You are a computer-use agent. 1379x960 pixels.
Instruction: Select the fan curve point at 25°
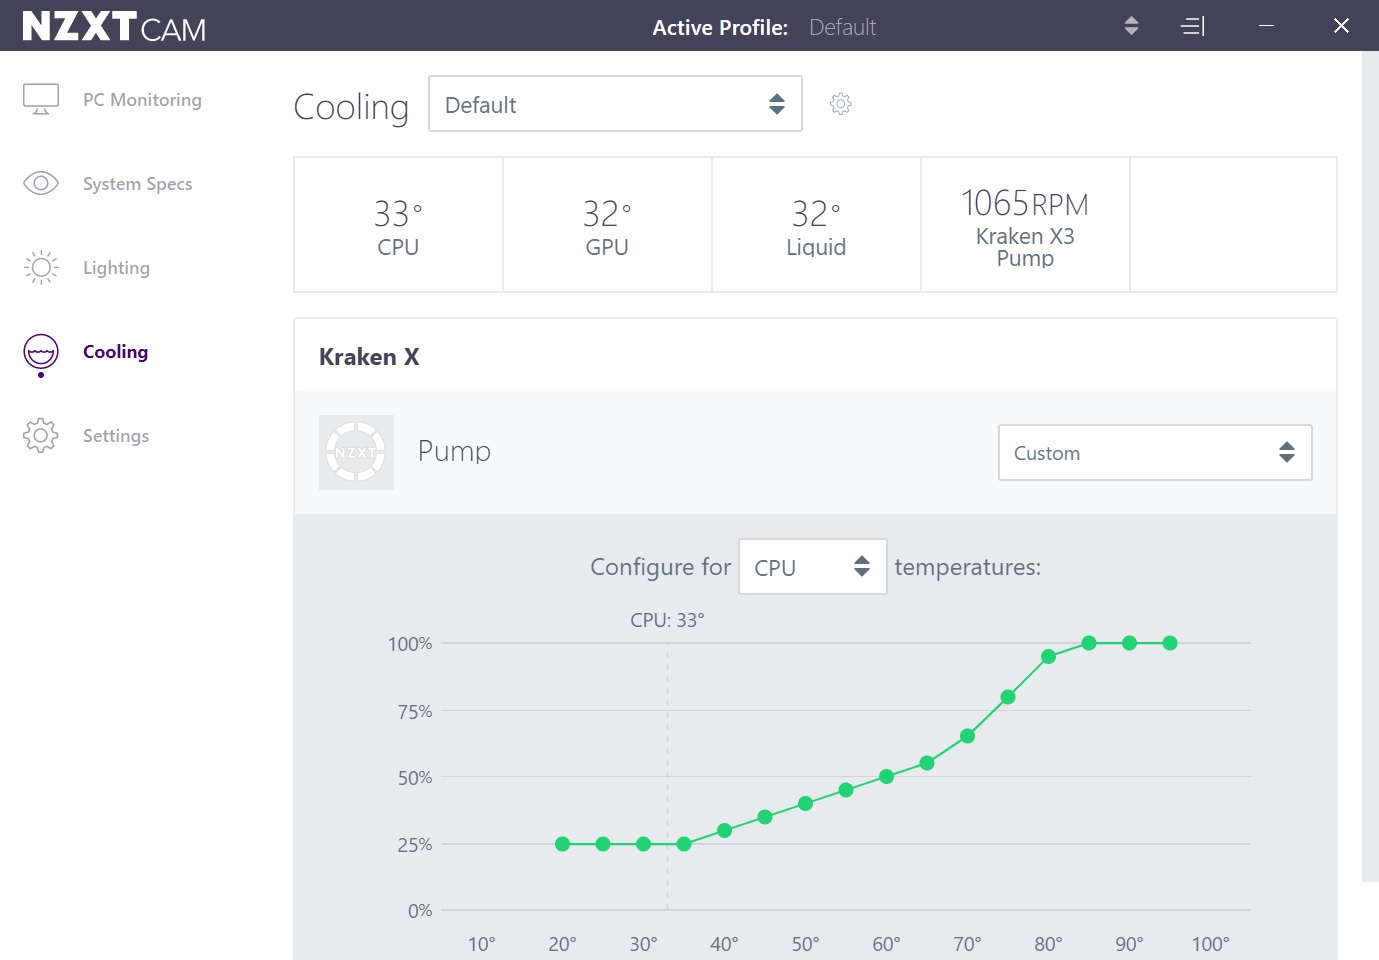[603, 844]
